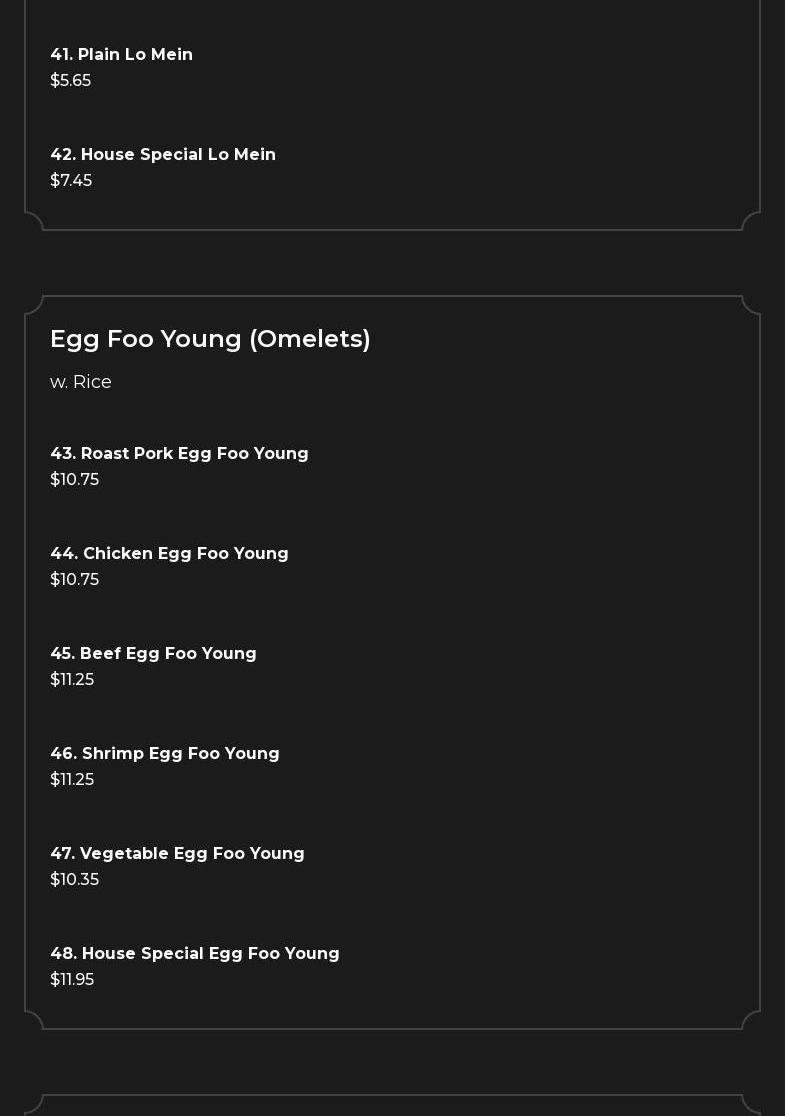Click the price below Shrimp Egg Foo Young
The image size is (785, 1116).
tap(72, 779)
